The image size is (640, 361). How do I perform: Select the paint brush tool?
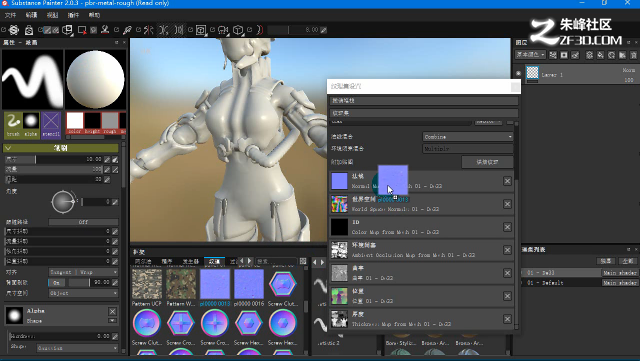click(47, 30)
